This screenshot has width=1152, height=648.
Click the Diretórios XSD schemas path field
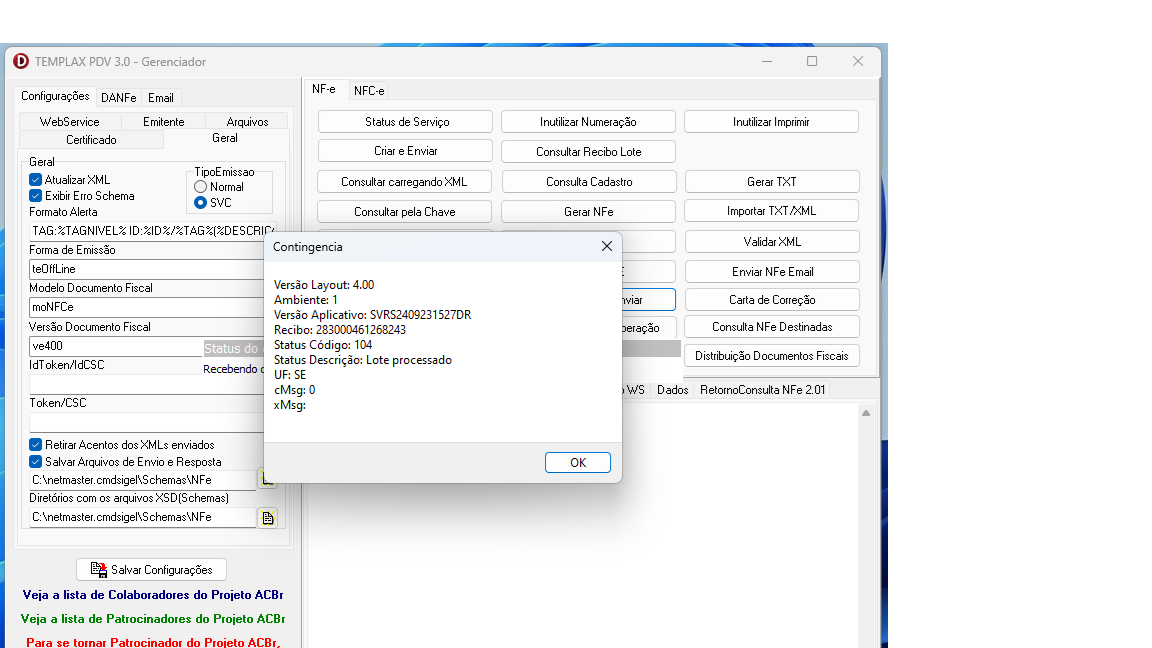tap(143, 517)
